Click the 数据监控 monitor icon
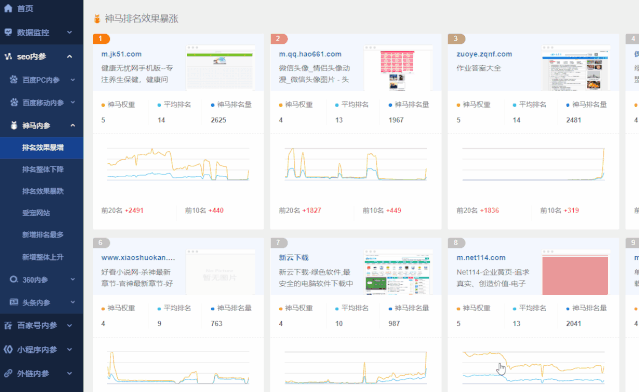This screenshot has height=392, width=639. pos(8,32)
